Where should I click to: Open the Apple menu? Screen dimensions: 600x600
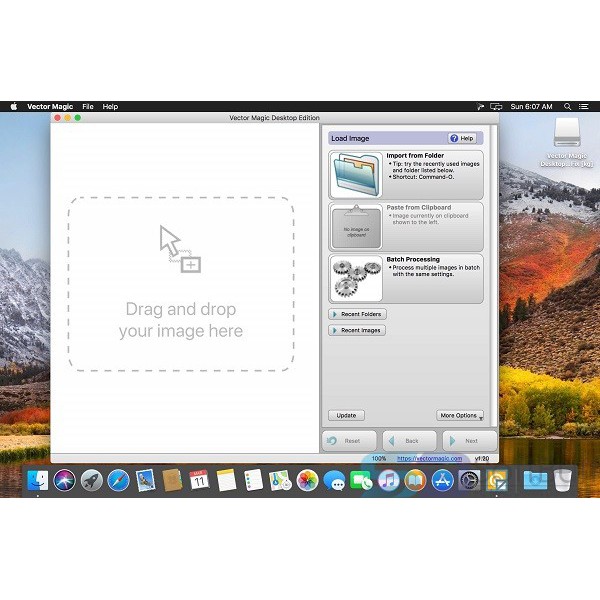(14, 106)
